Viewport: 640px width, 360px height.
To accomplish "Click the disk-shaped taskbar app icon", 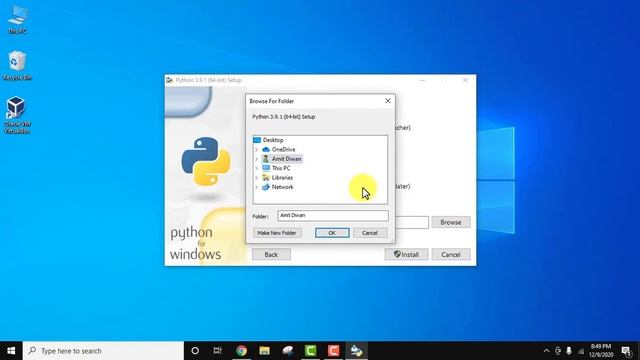I will point(288,351).
